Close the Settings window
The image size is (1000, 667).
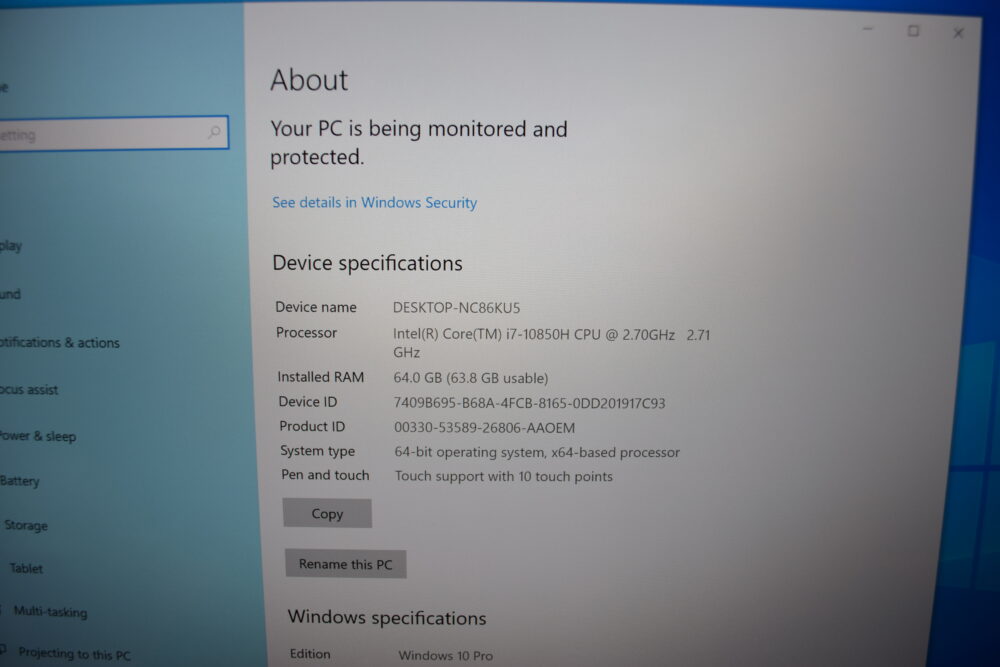point(958,33)
